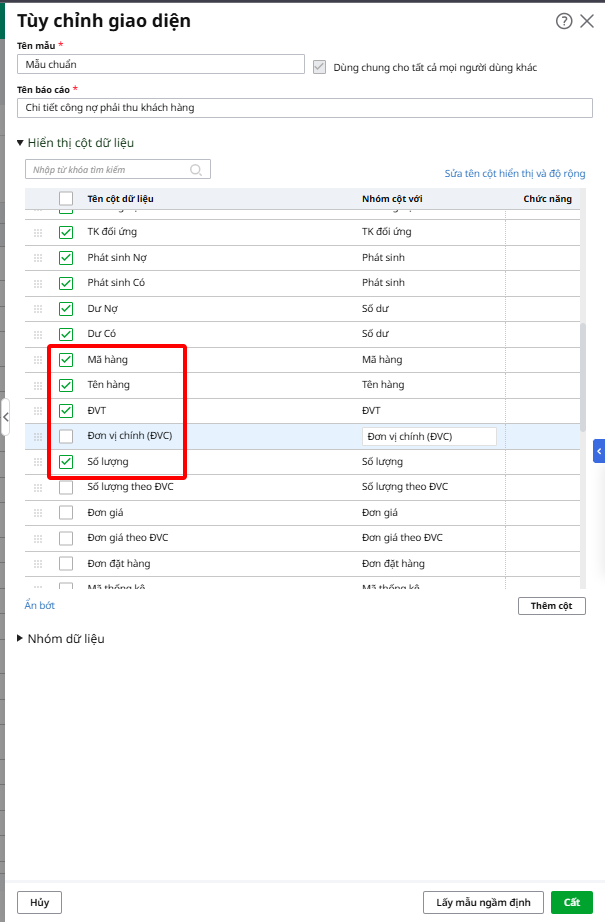Click blue side panel arrow on right edge

(x=599, y=452)
